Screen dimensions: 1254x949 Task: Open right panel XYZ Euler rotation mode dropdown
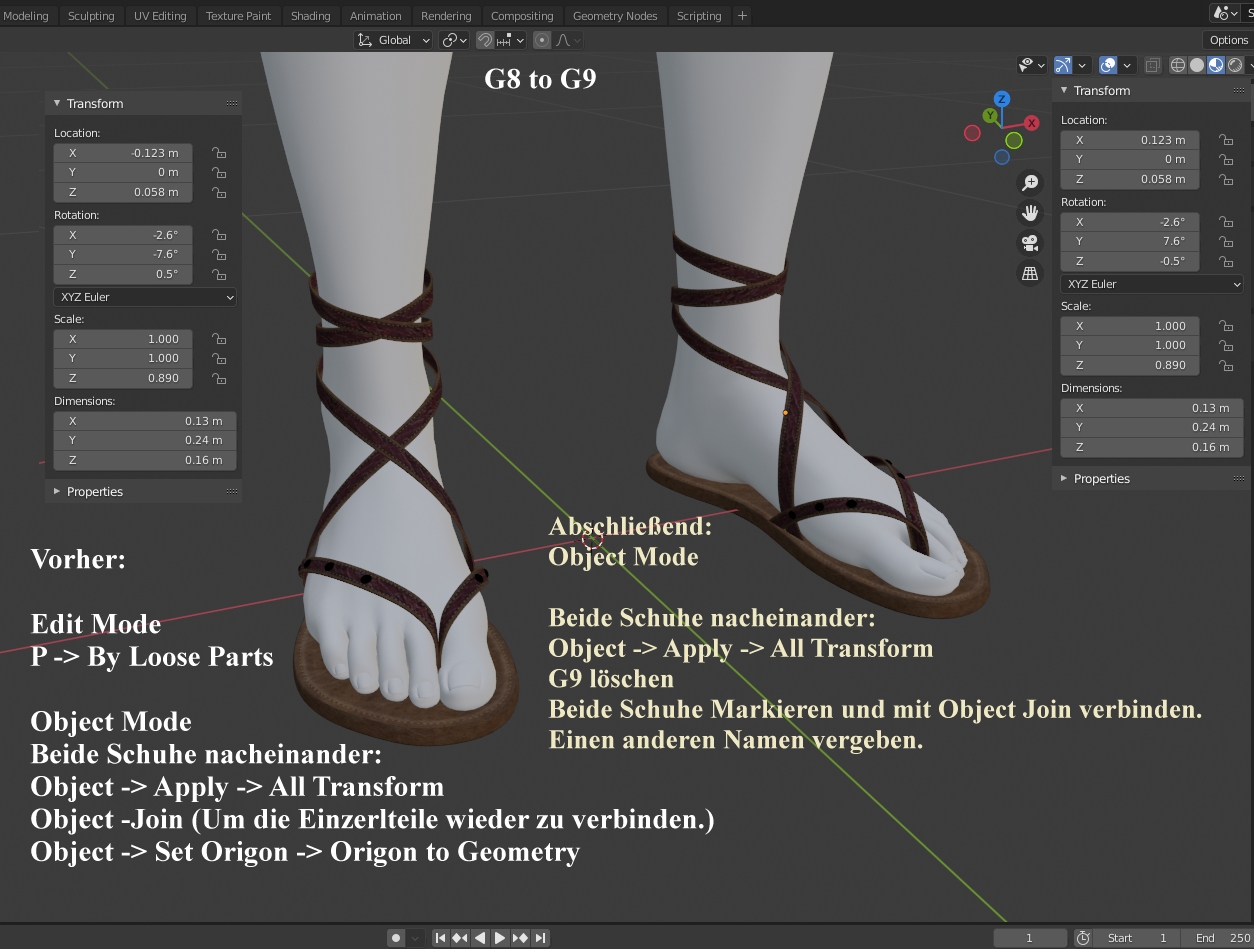[1152, 284]
